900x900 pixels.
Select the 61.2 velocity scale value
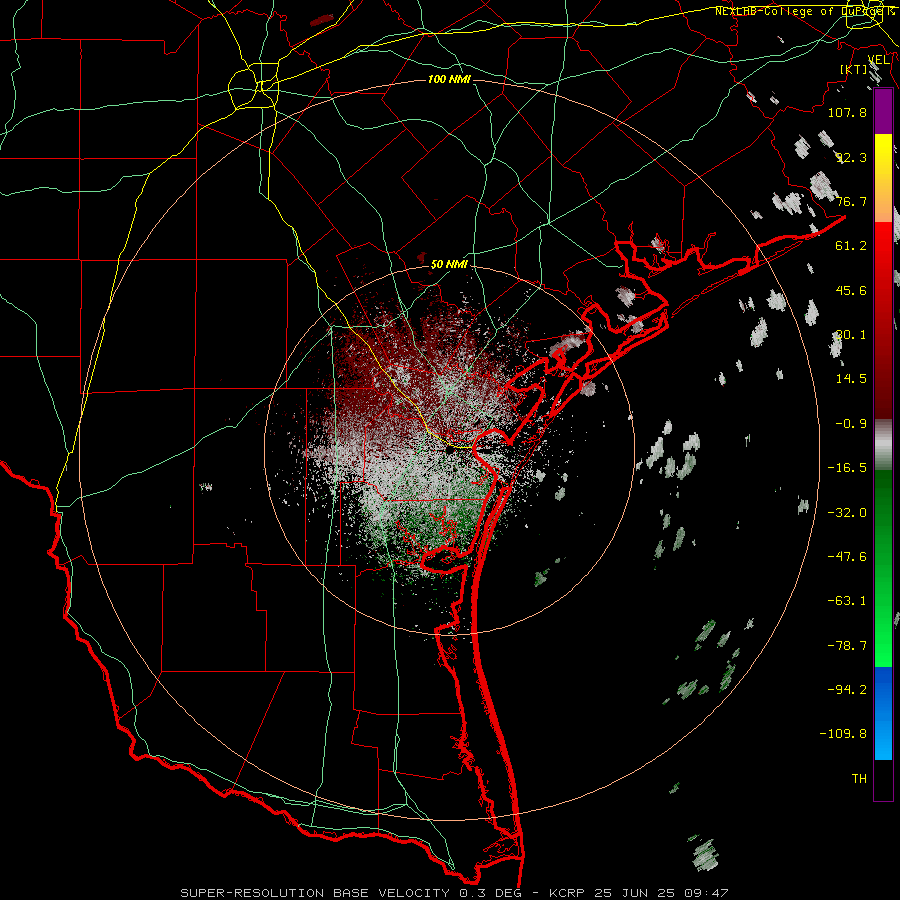tap(851, 246)
